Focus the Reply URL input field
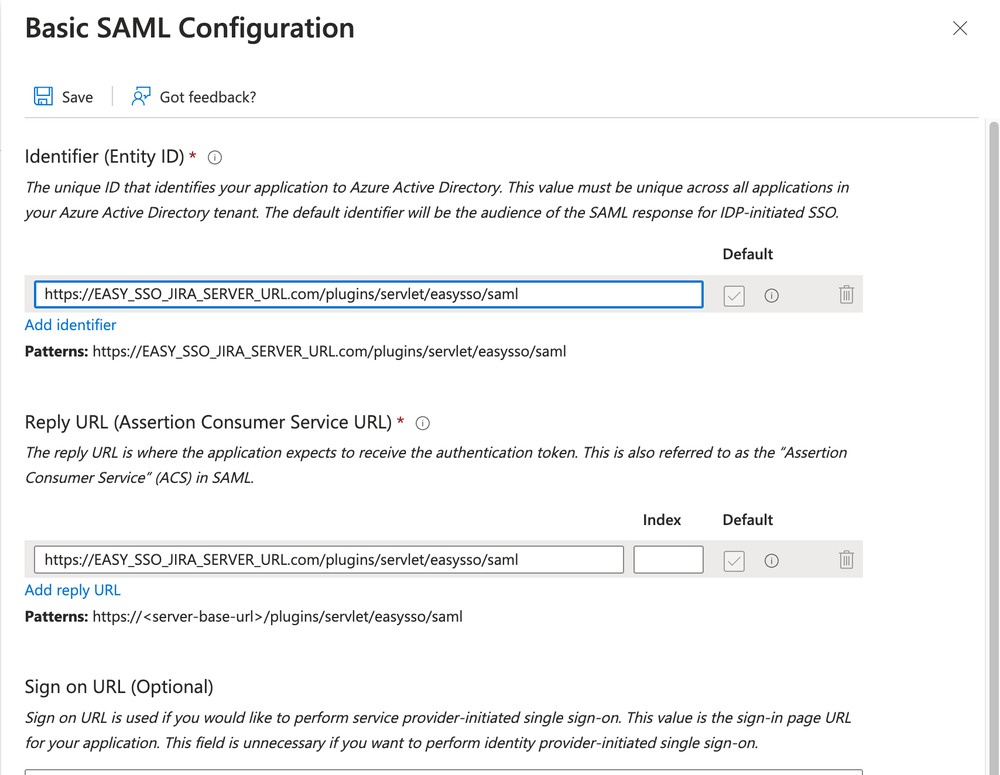The image size is (1000, 775). coord(329,559)
